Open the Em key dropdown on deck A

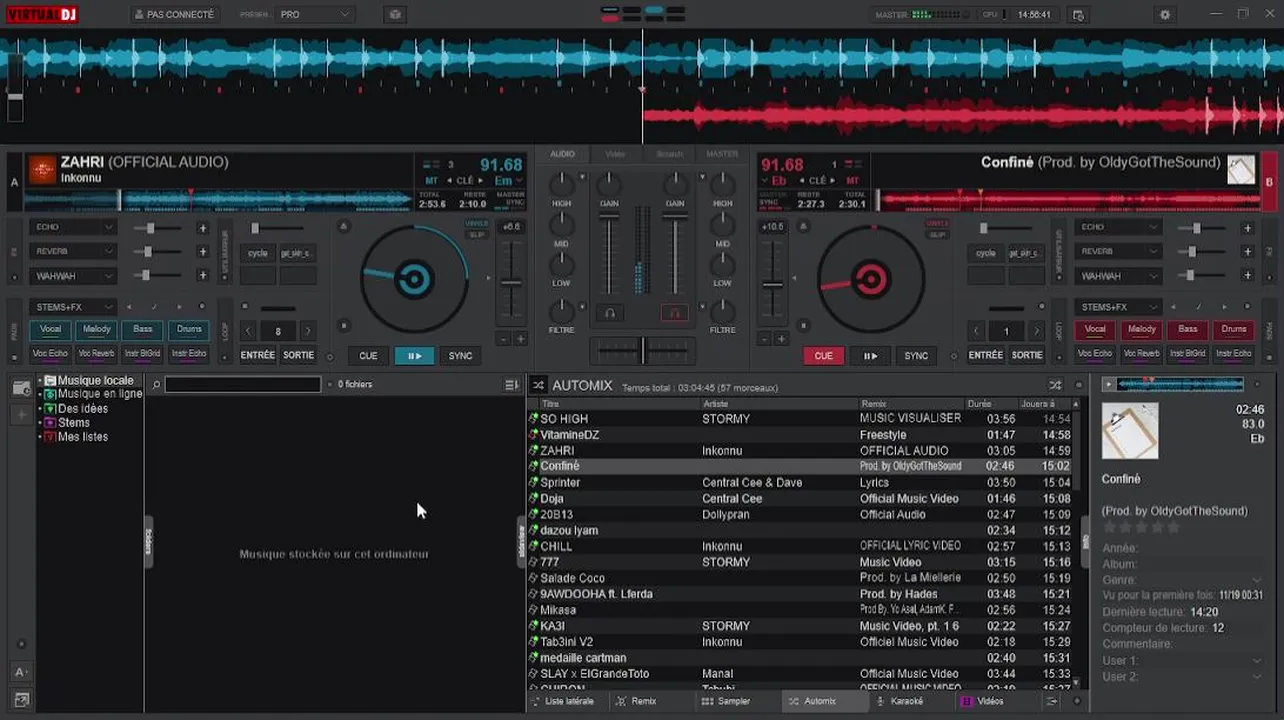(508, 181)
